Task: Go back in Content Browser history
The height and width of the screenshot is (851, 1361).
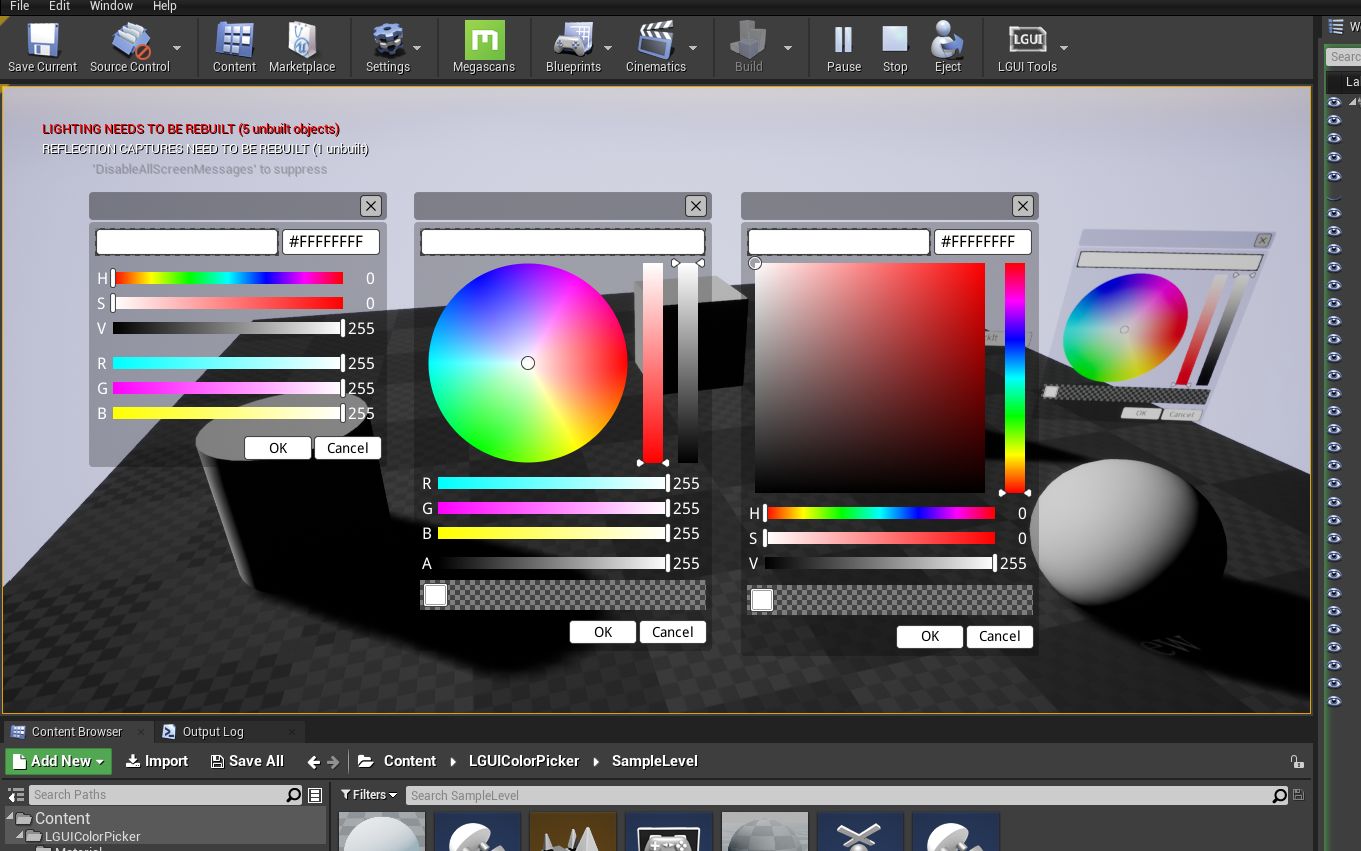Action: [314, 762]
